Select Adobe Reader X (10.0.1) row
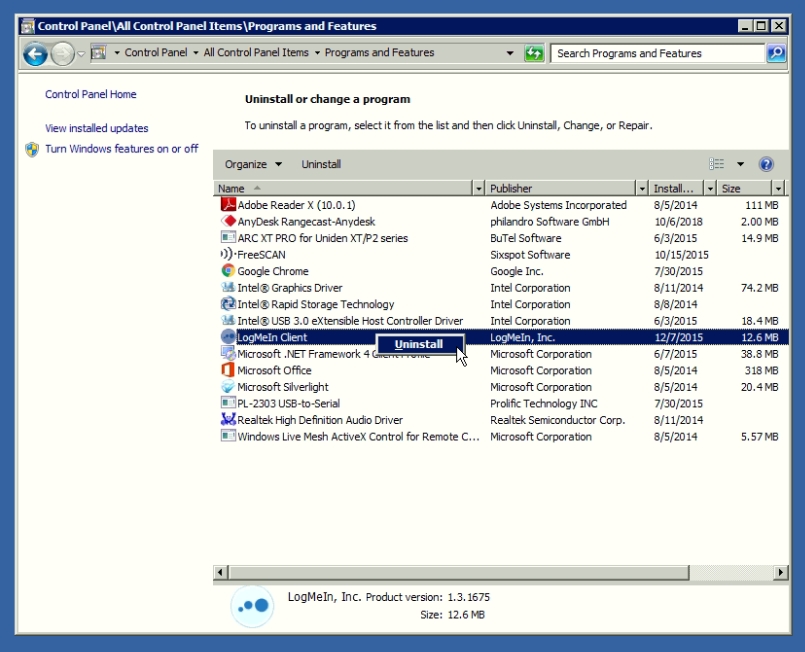 pos(501,205)
